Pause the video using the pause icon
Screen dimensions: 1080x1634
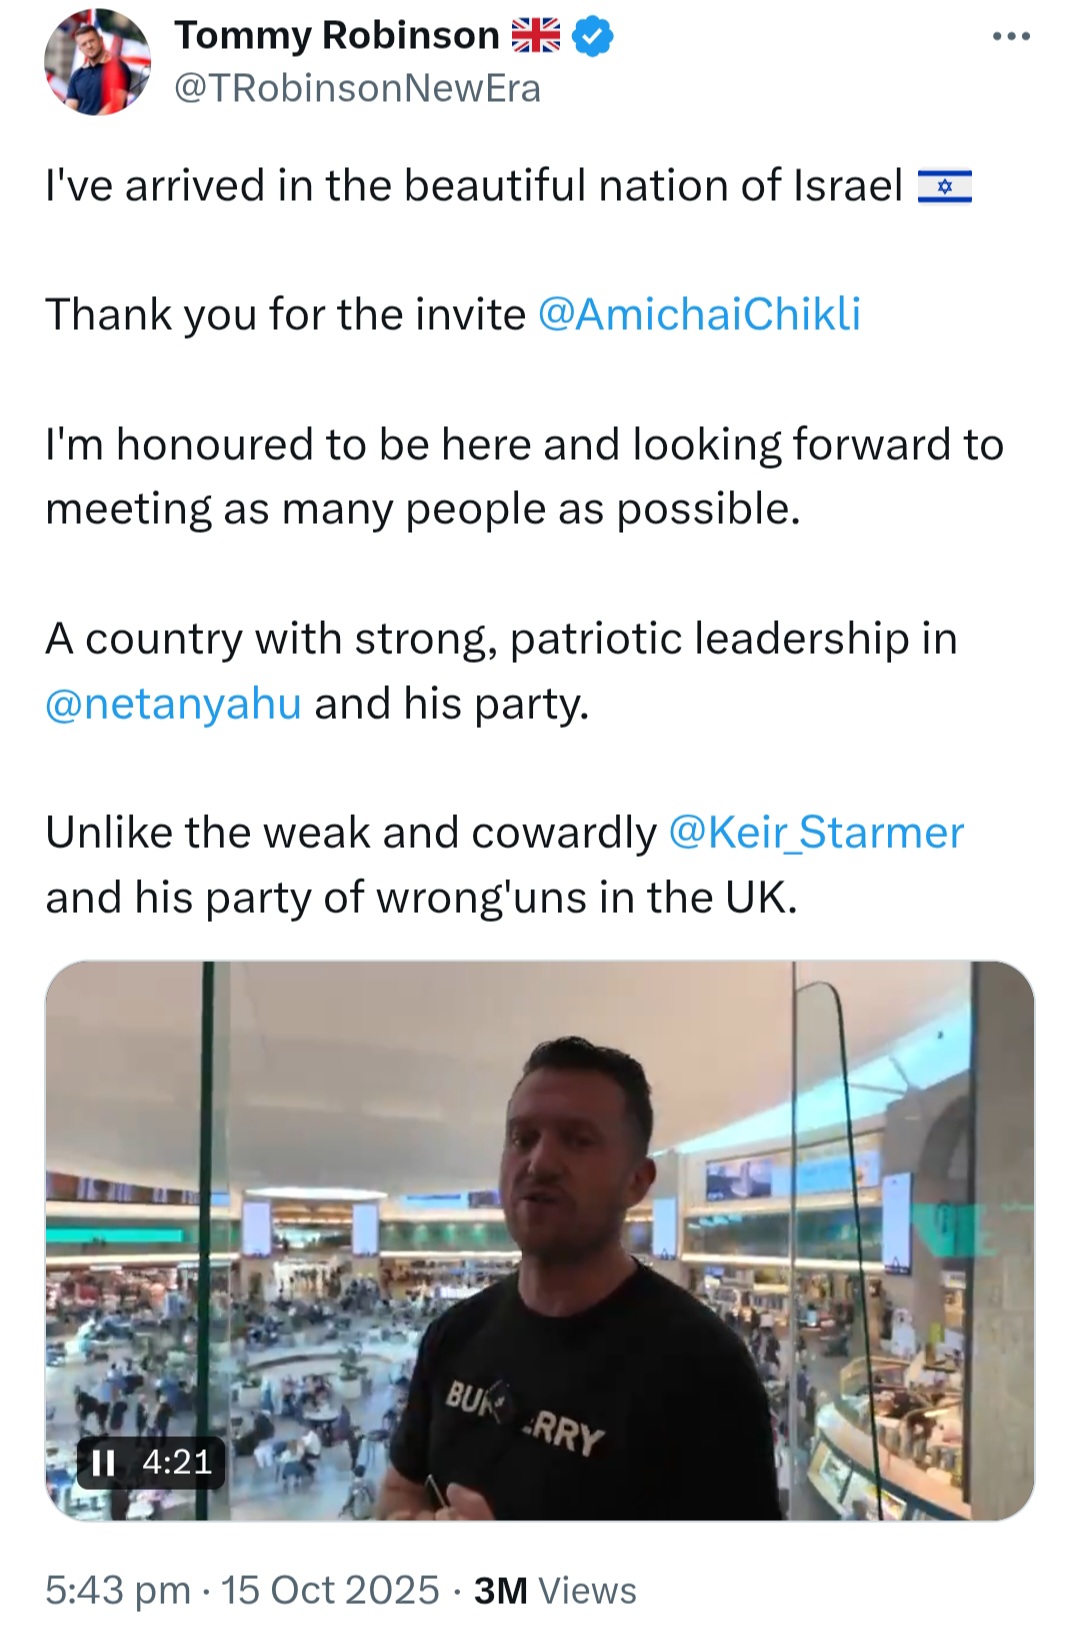click(x=103, y=1463)
